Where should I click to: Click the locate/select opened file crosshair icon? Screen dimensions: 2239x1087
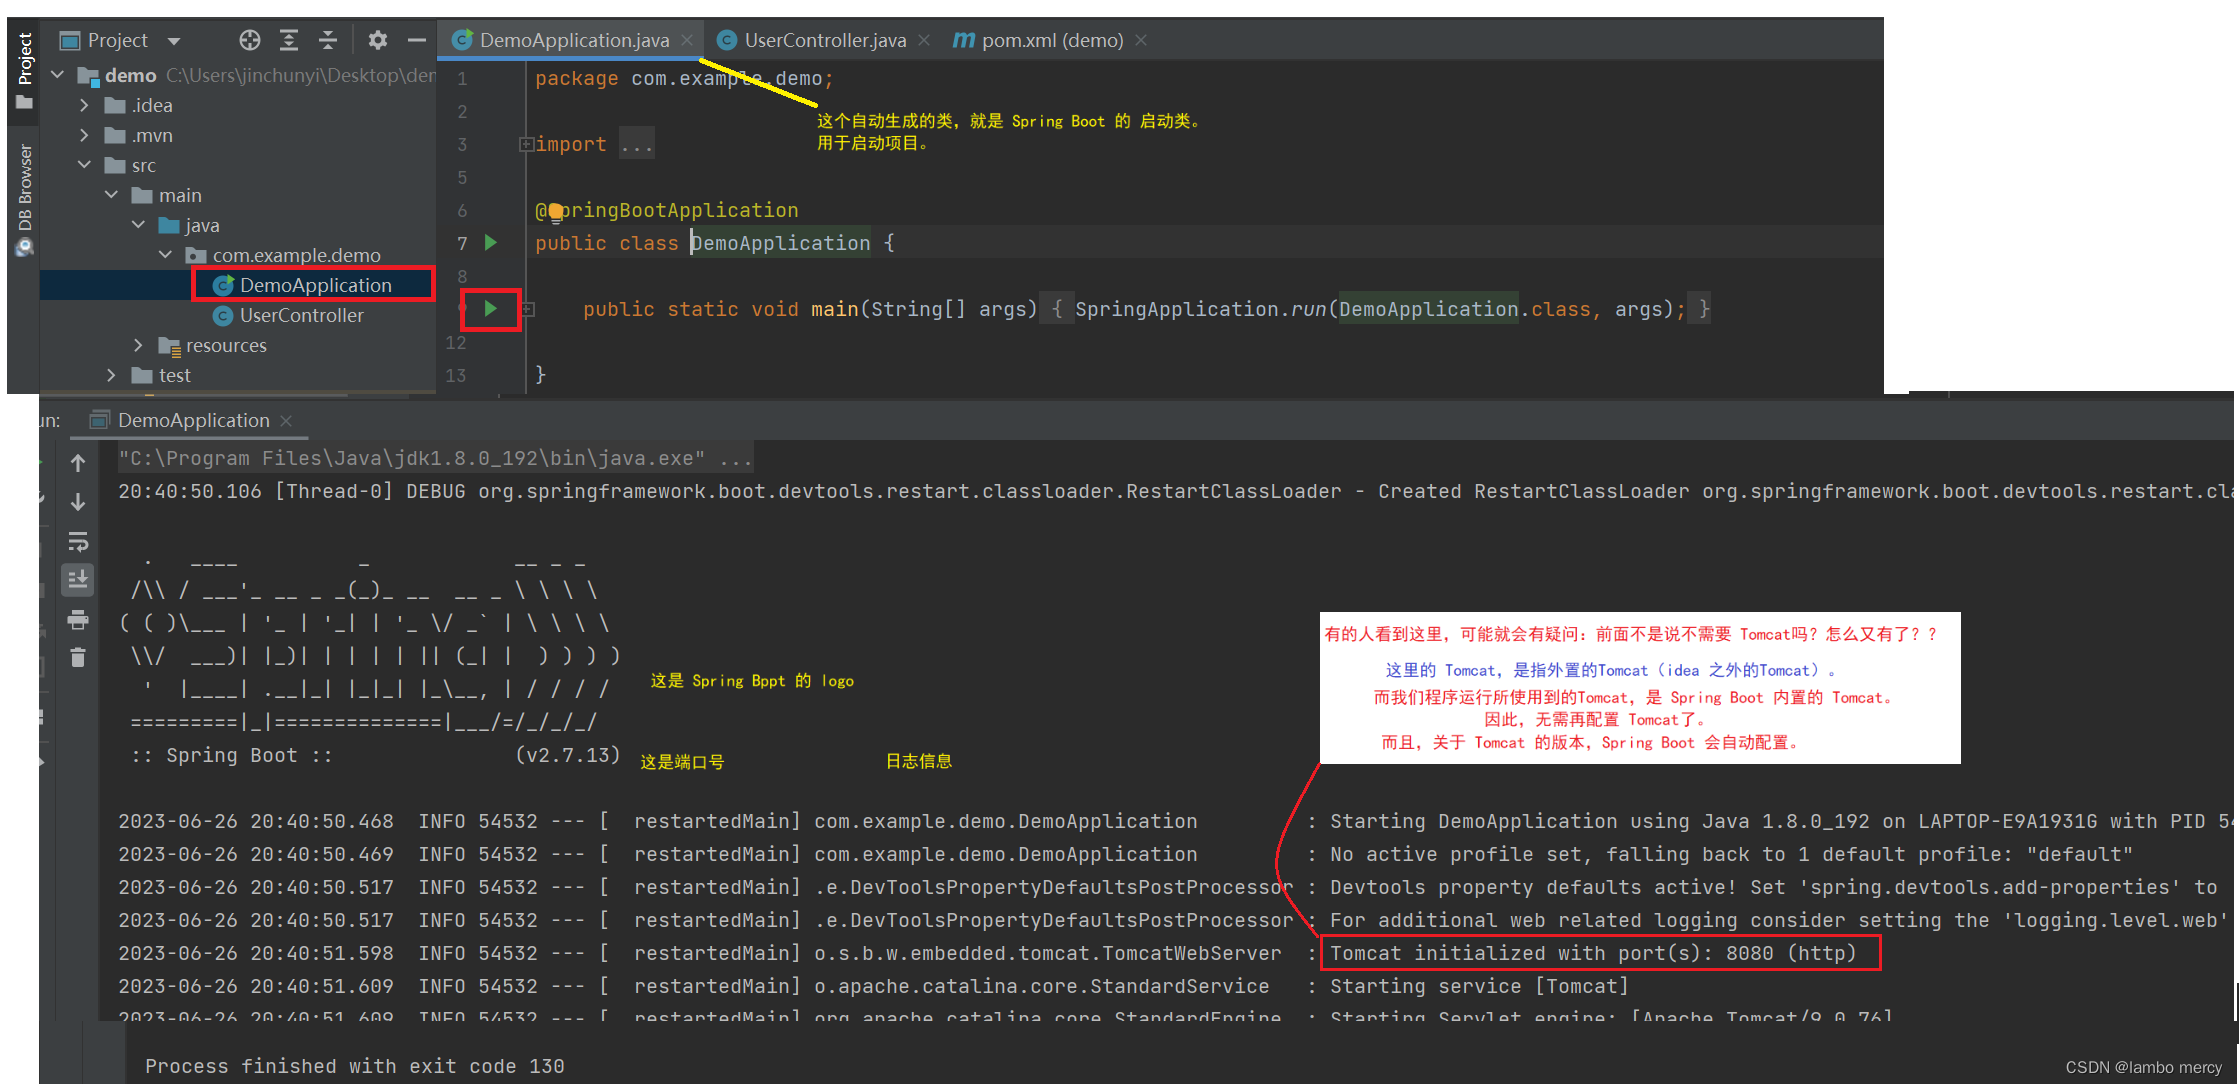250,40
